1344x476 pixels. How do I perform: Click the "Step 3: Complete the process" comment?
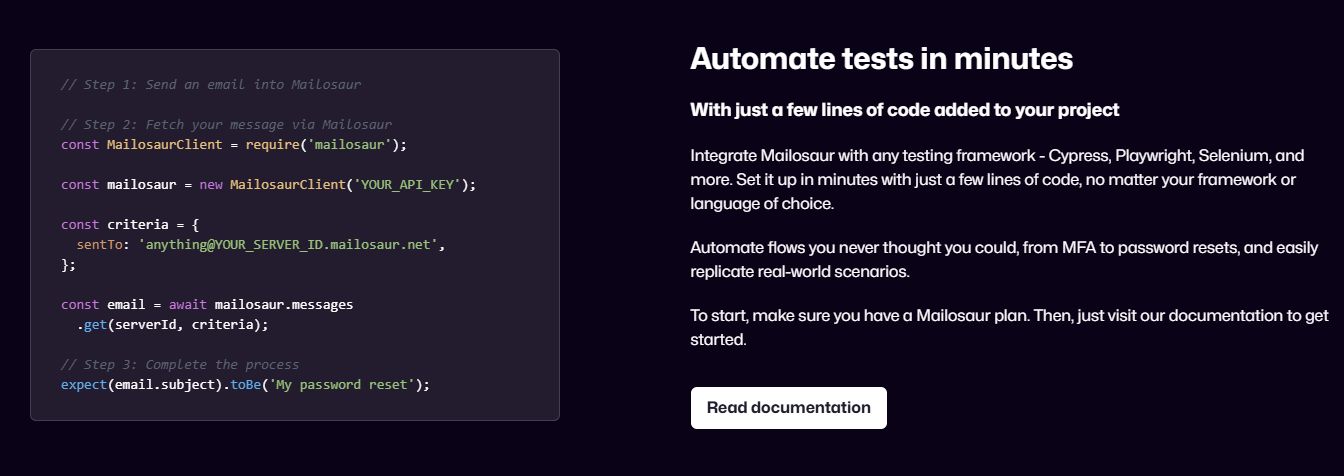(x=180, y=365)
